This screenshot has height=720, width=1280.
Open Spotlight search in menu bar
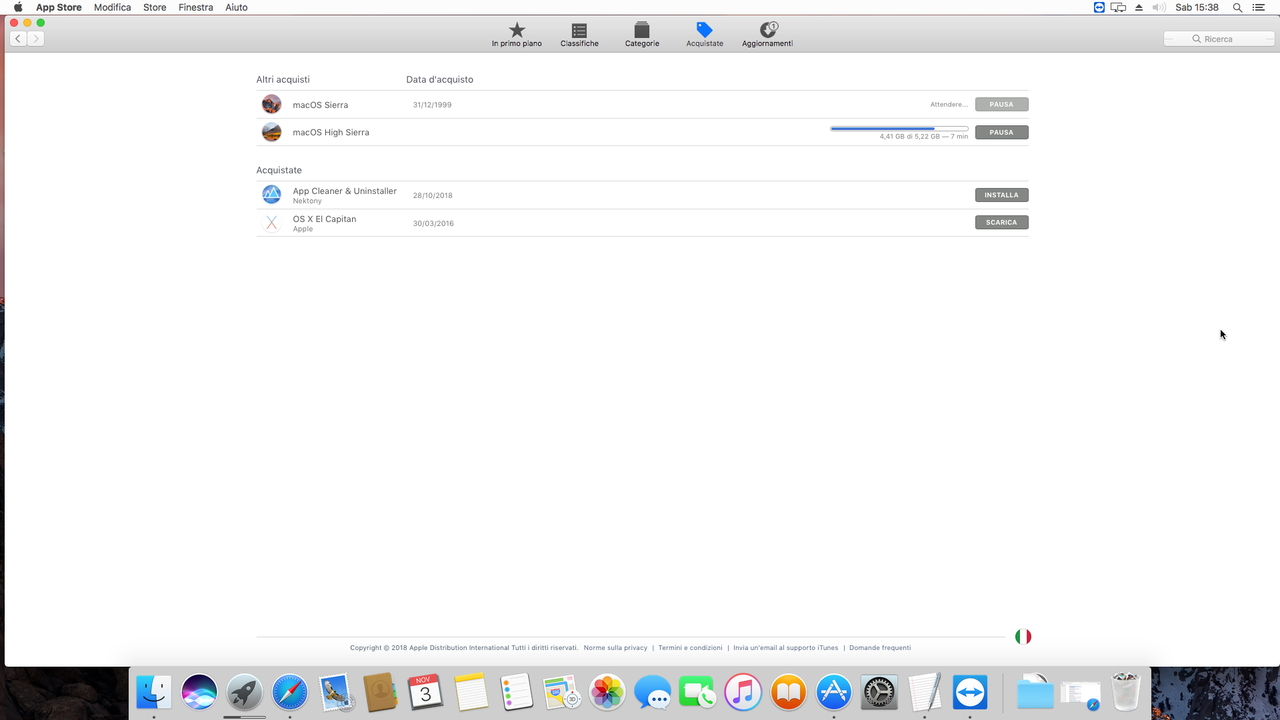(1237, 7)
